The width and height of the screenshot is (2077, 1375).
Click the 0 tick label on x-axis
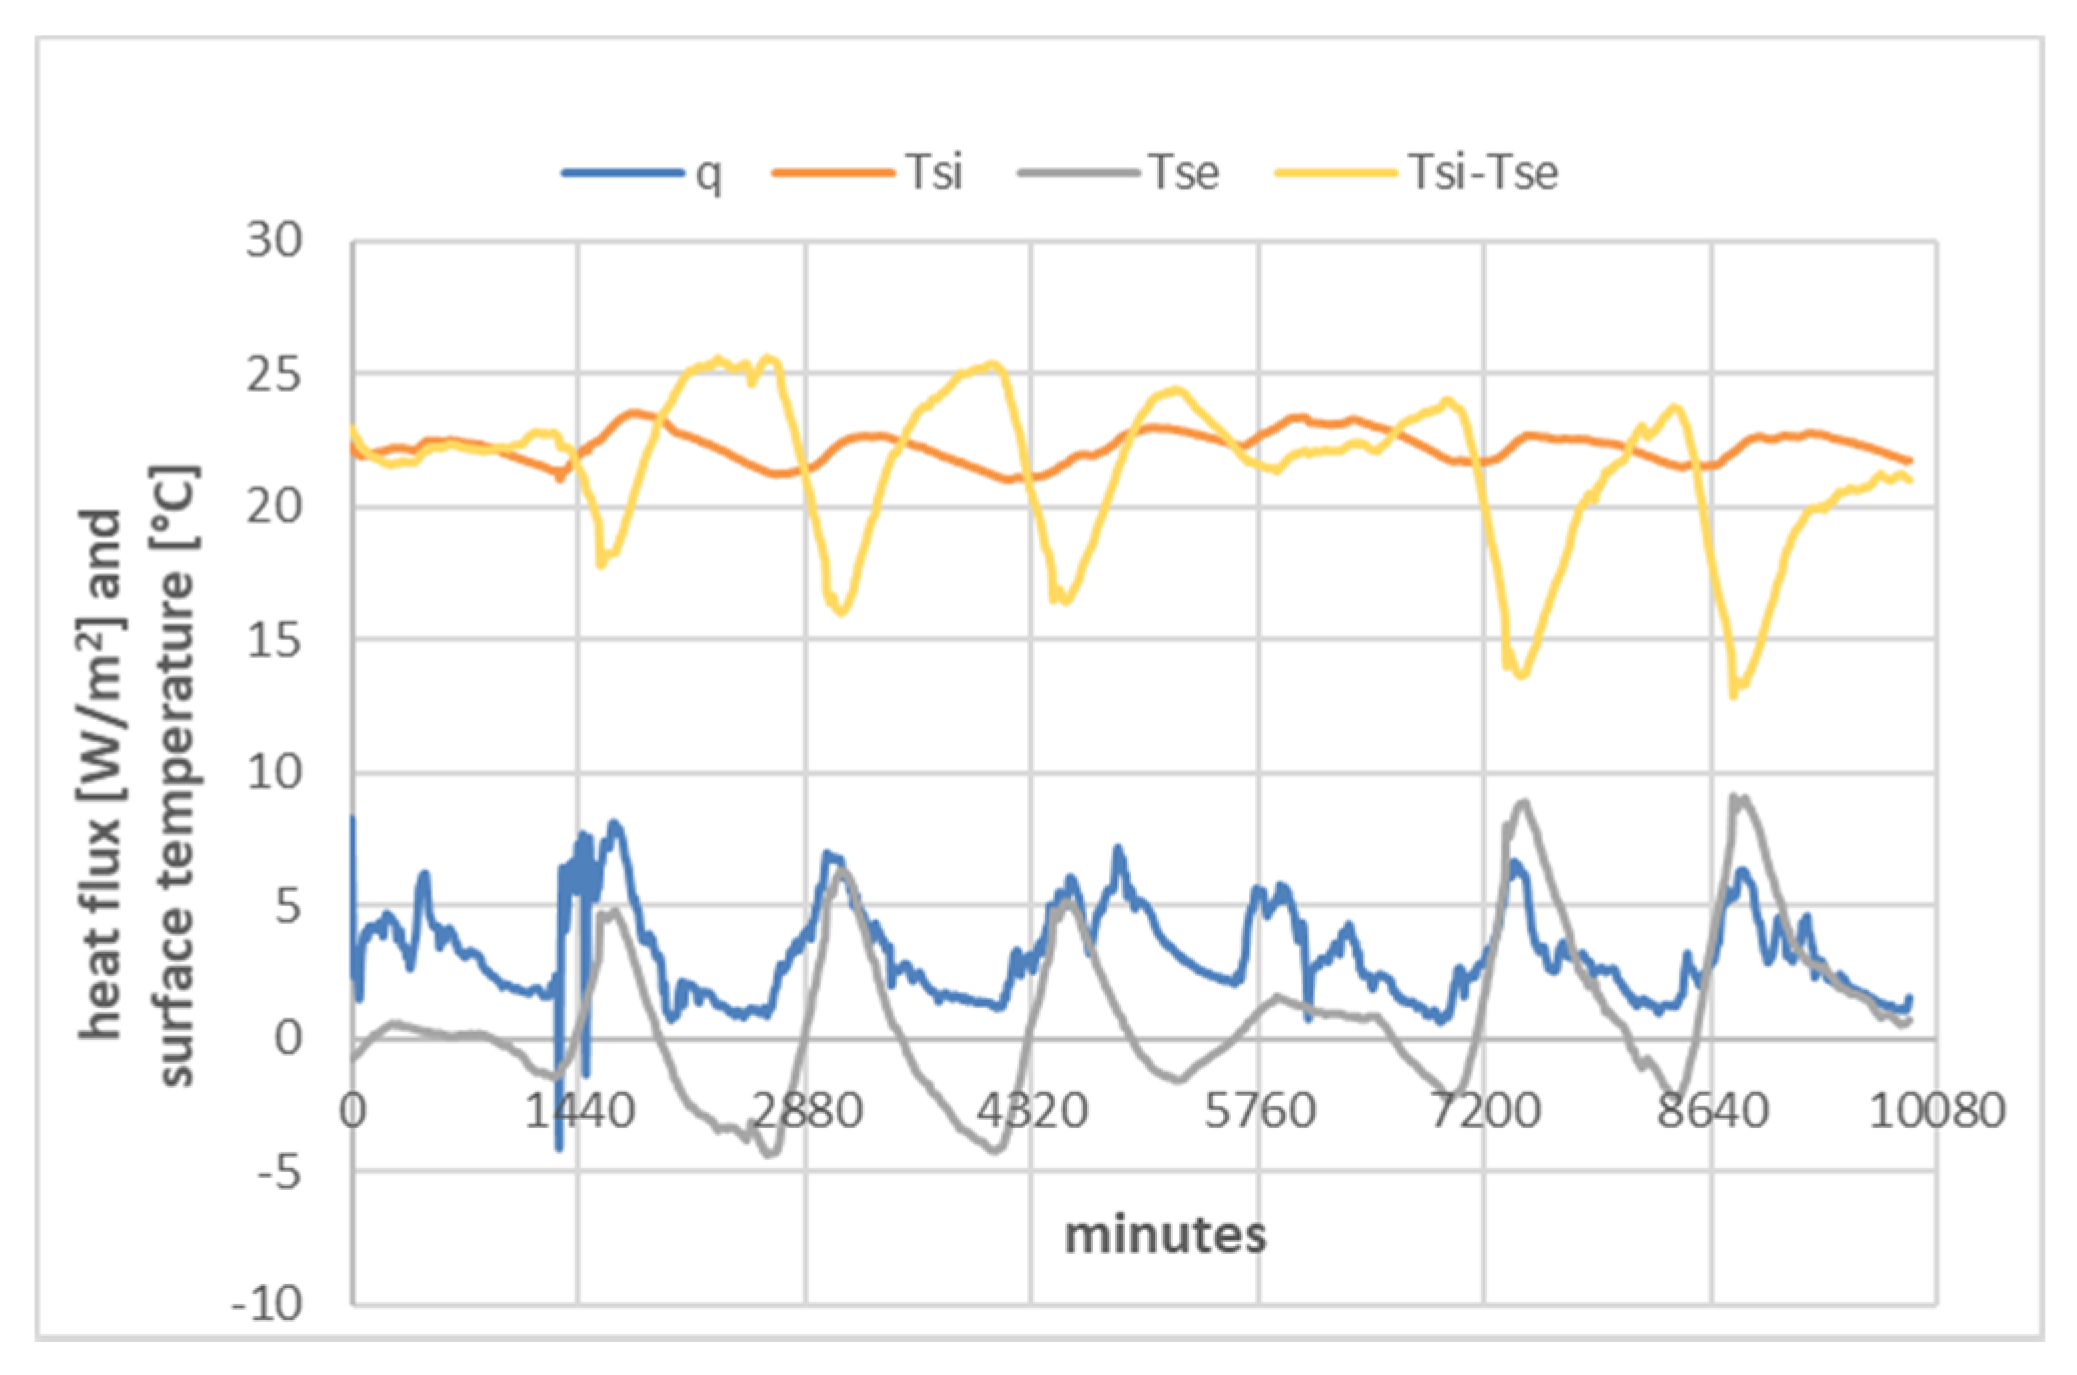pyautogui.click(x=352, y=1112)
